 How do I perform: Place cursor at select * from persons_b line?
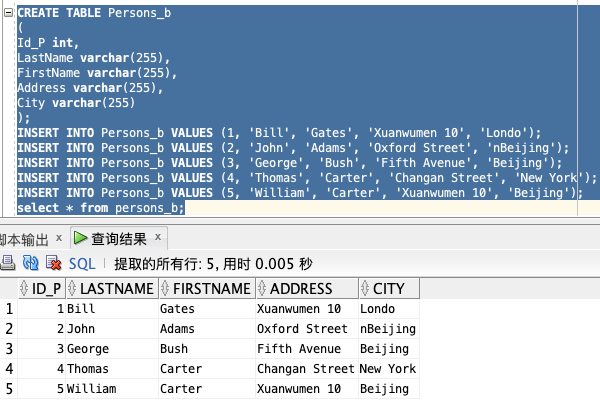pyautogui.click(x=101, y=208)
